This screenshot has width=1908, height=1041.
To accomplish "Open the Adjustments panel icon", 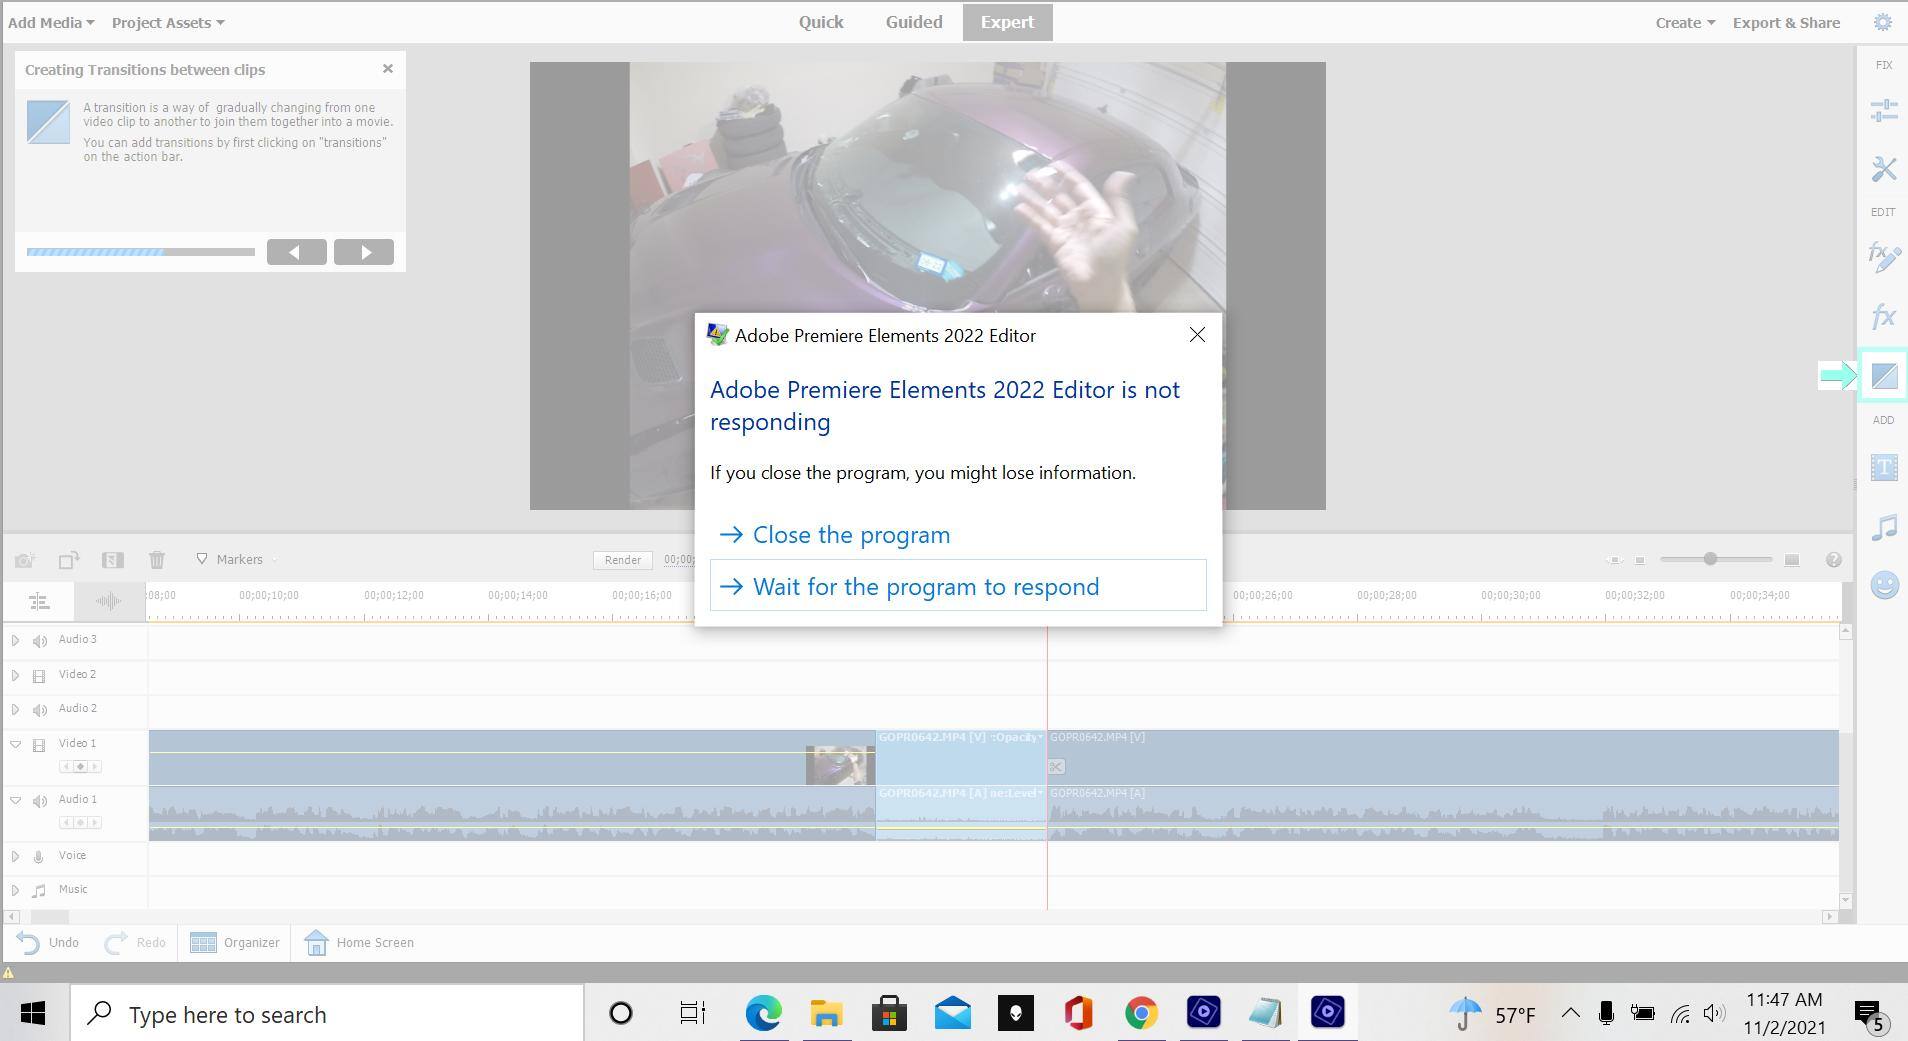I will (1883, 111).
